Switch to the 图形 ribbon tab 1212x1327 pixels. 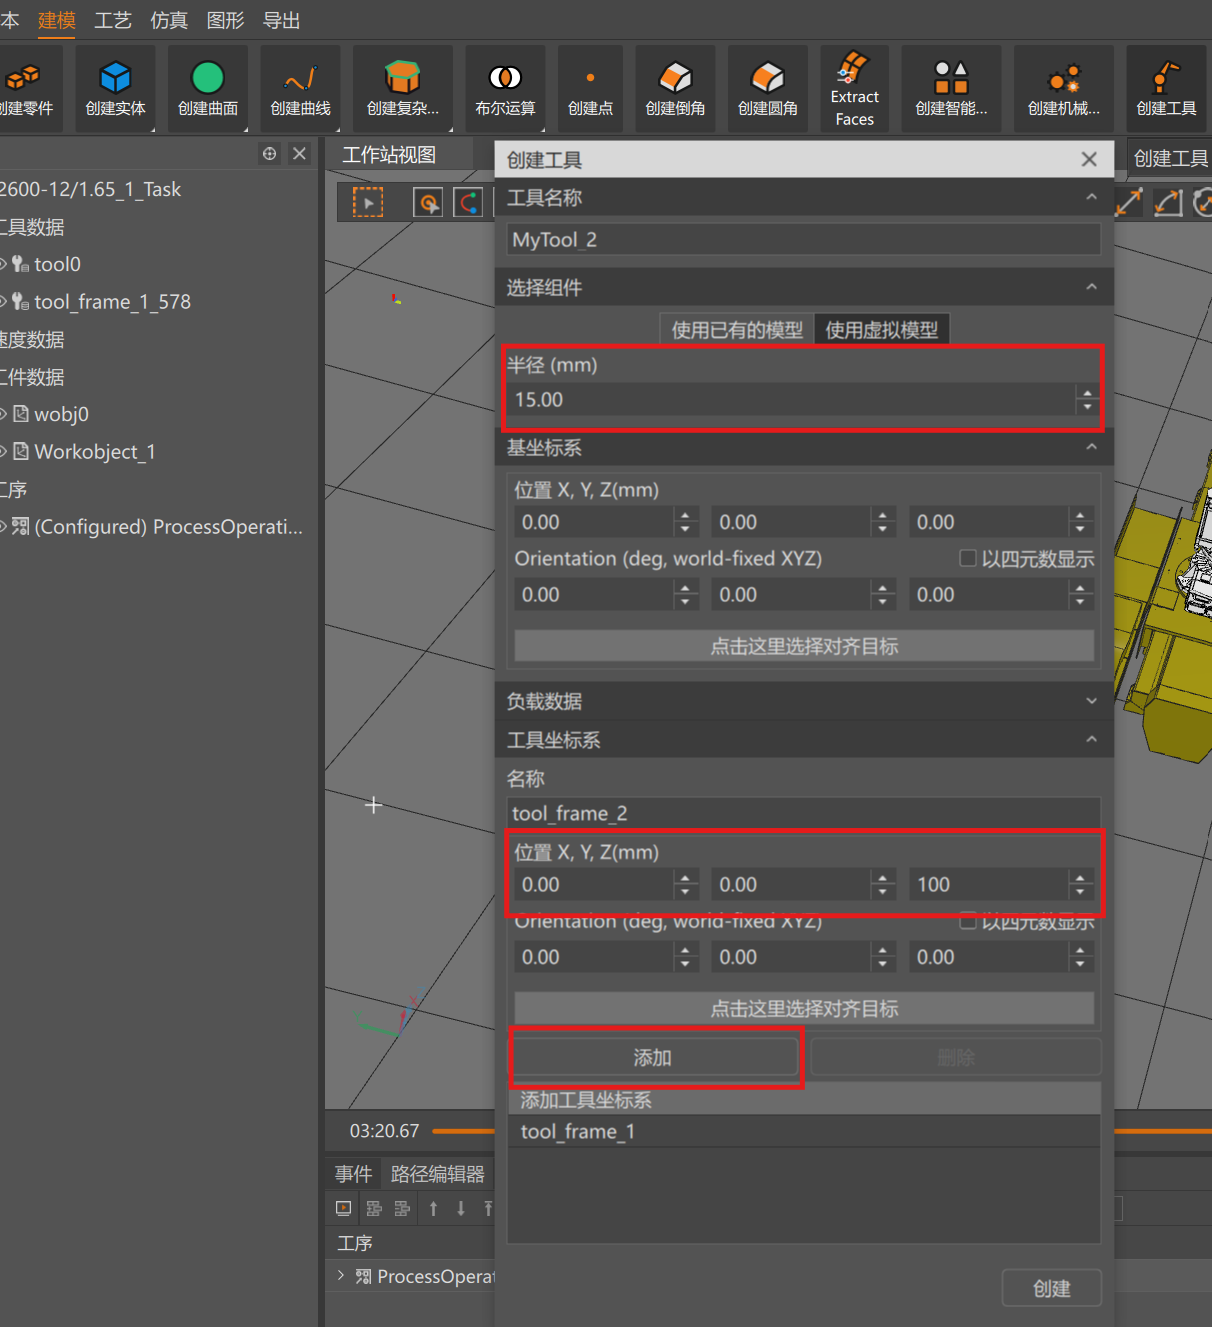[x=225, y=20]
